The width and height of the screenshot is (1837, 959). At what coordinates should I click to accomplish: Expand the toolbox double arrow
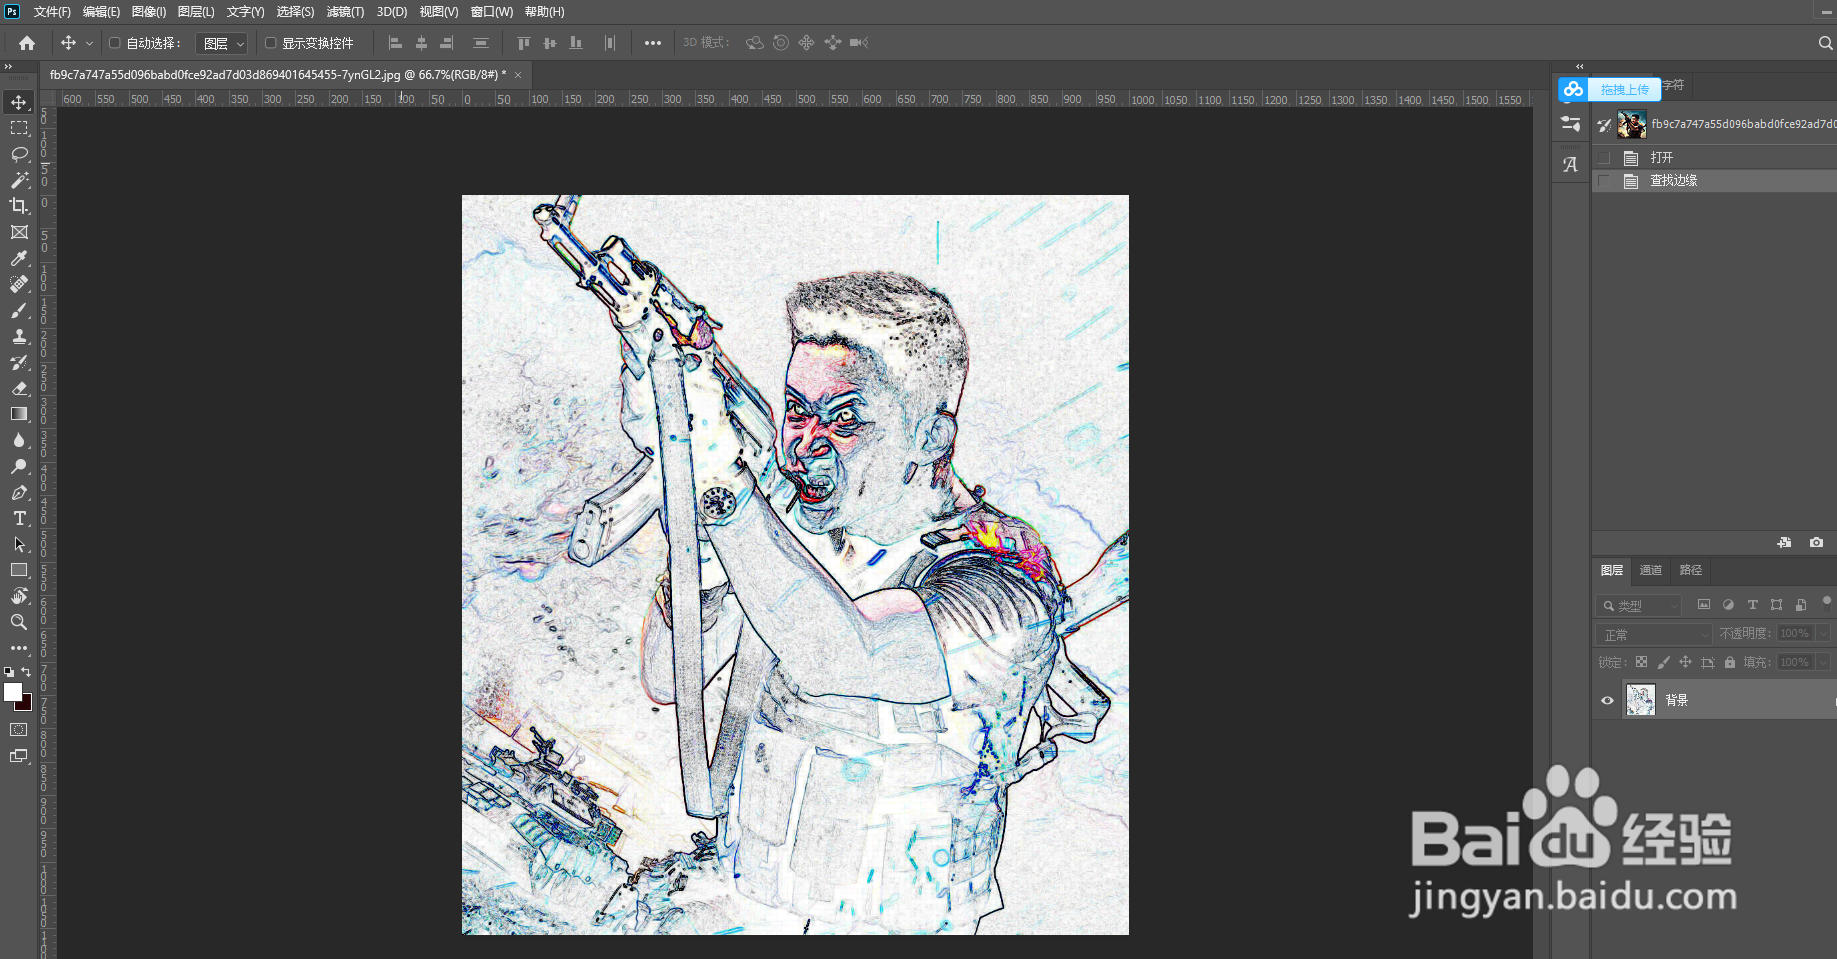pyautogui.click(x=9, y=67)
